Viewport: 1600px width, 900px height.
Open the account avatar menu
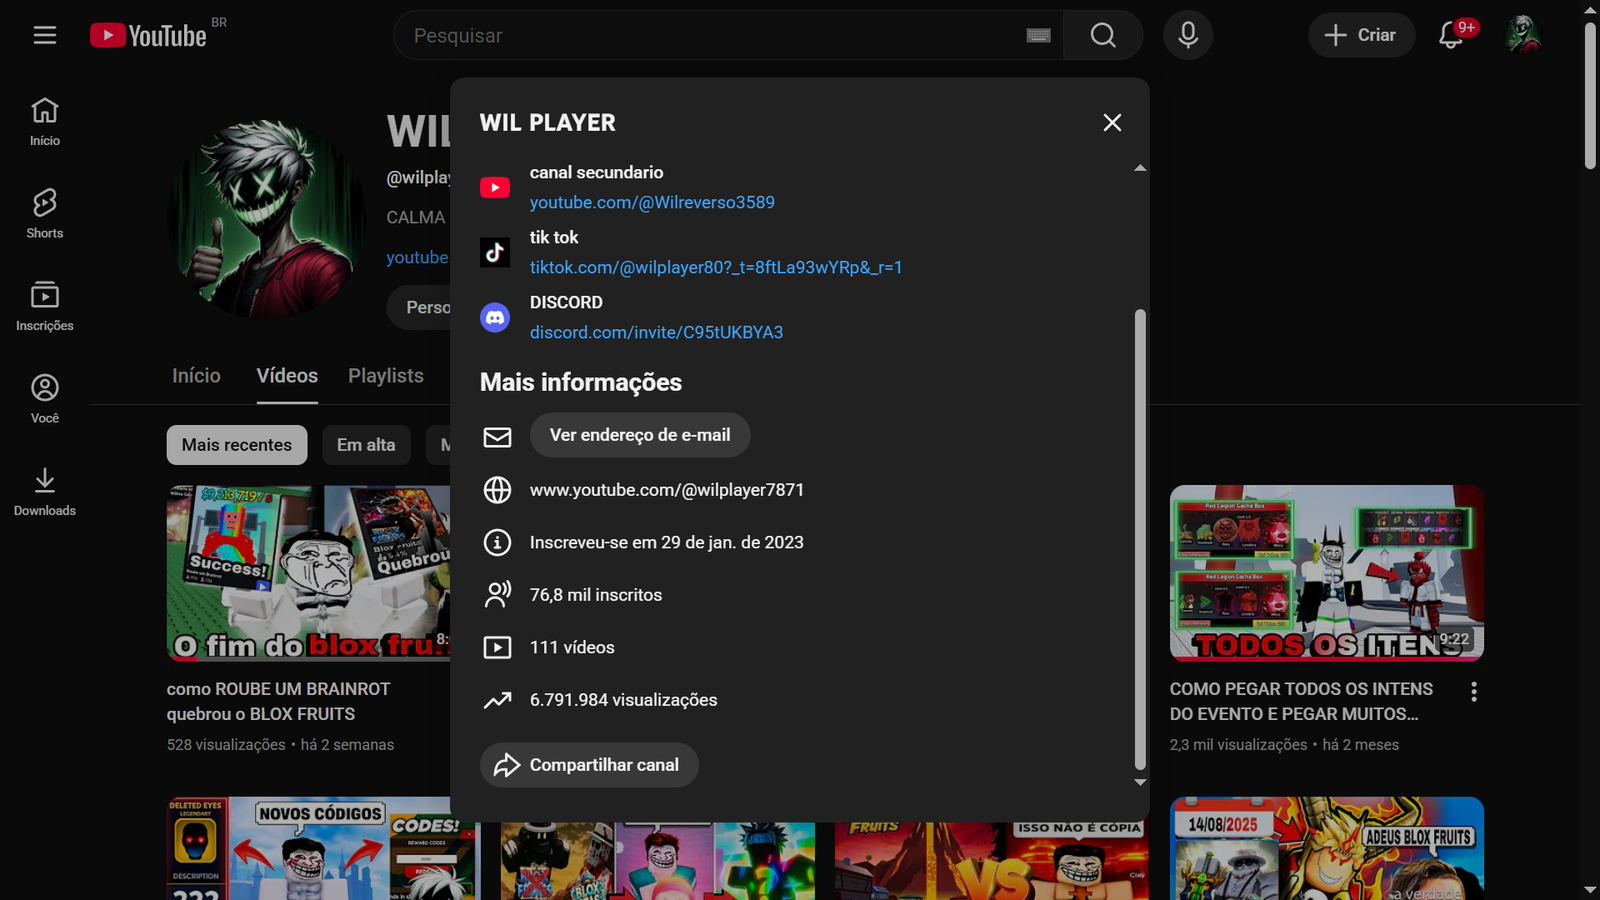[x=1523, y=35]
